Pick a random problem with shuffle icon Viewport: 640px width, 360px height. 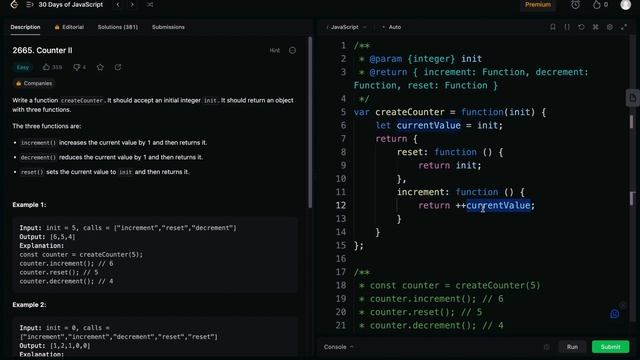pyautogui.click(x=150, y=4)
